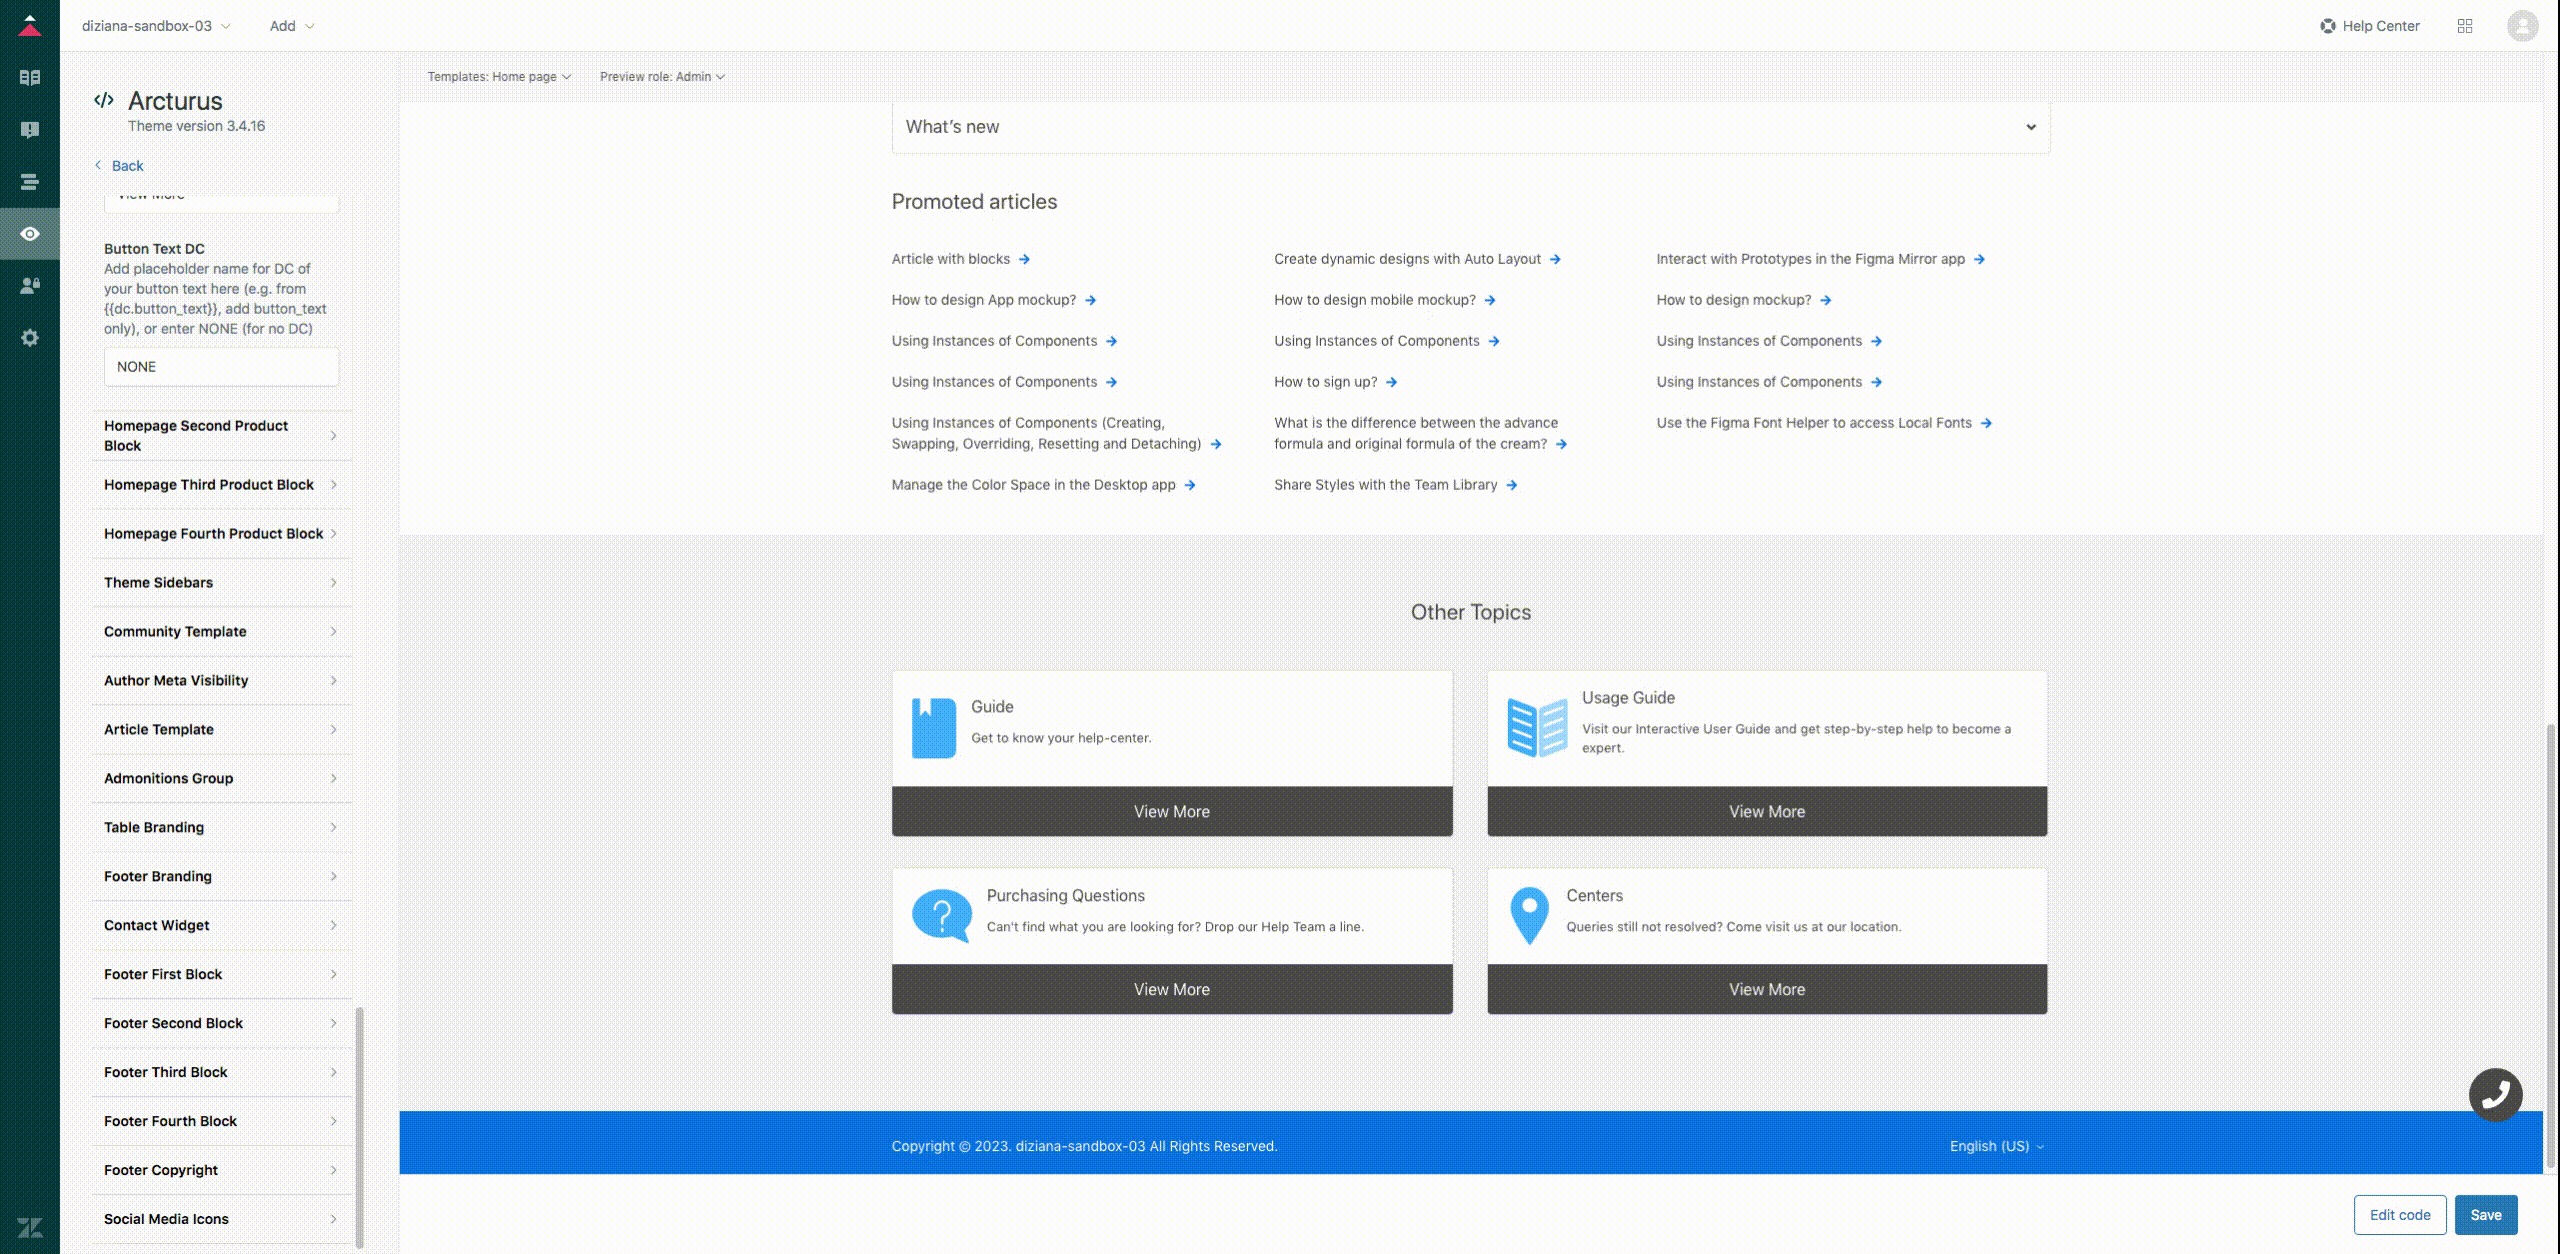Click the Guide bookmark icon in card
Viewport: 2560px width, 1254px height.
click(934, 727)
